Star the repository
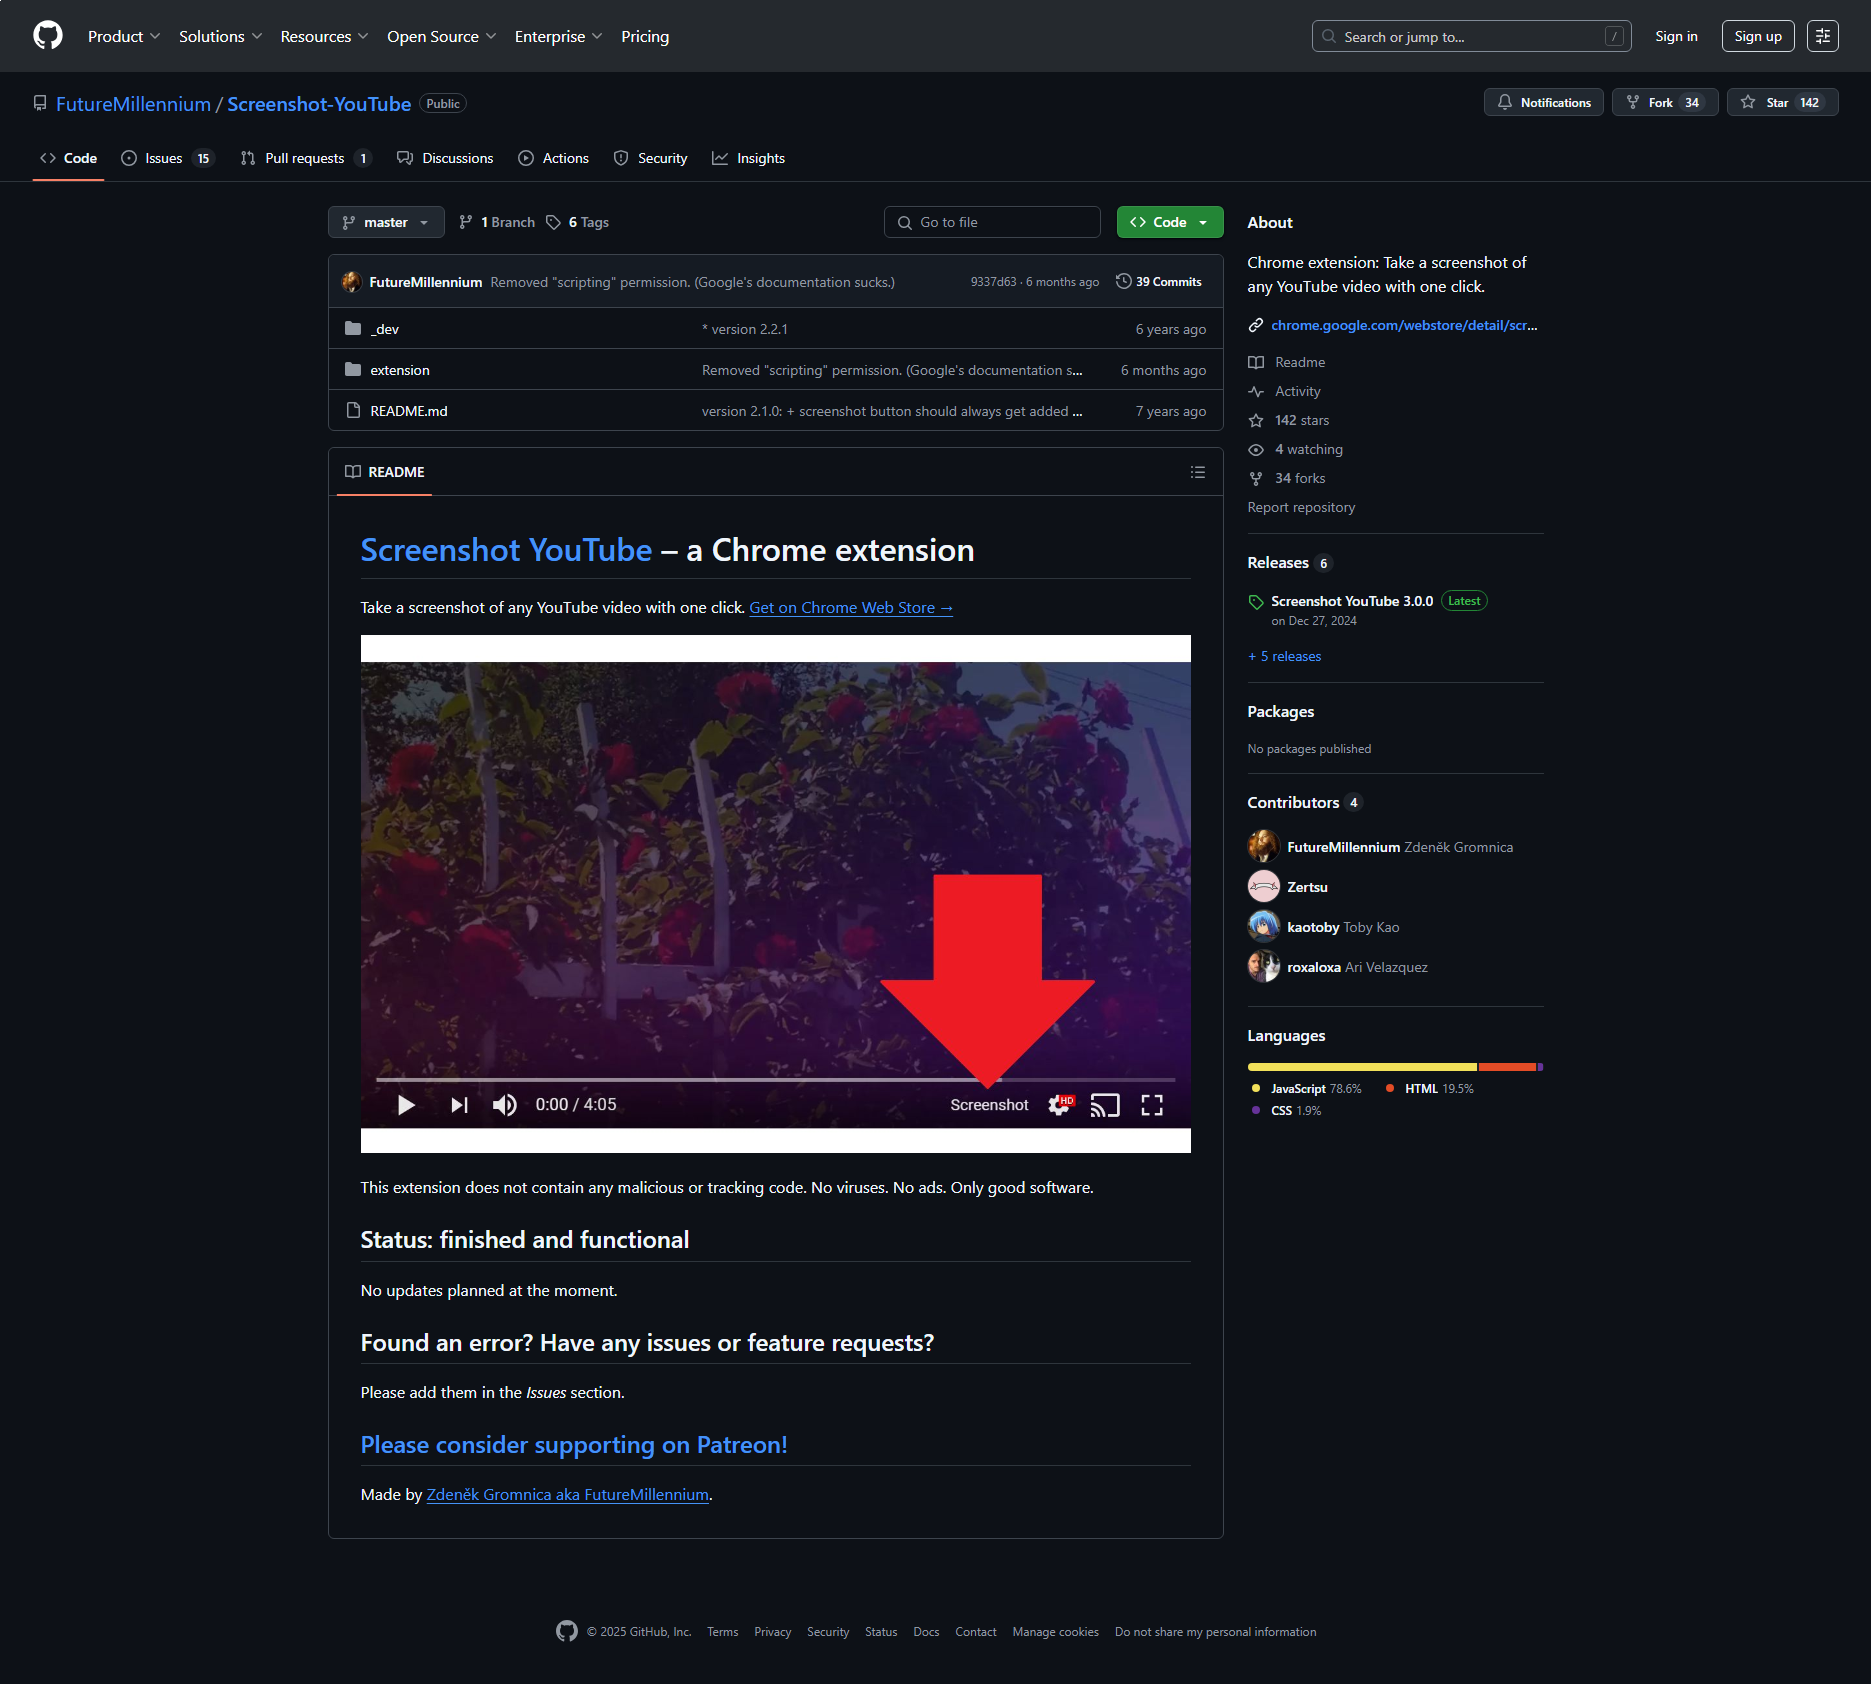1871x1684 pixels. pyautogui.click(x=1782, y=102)
